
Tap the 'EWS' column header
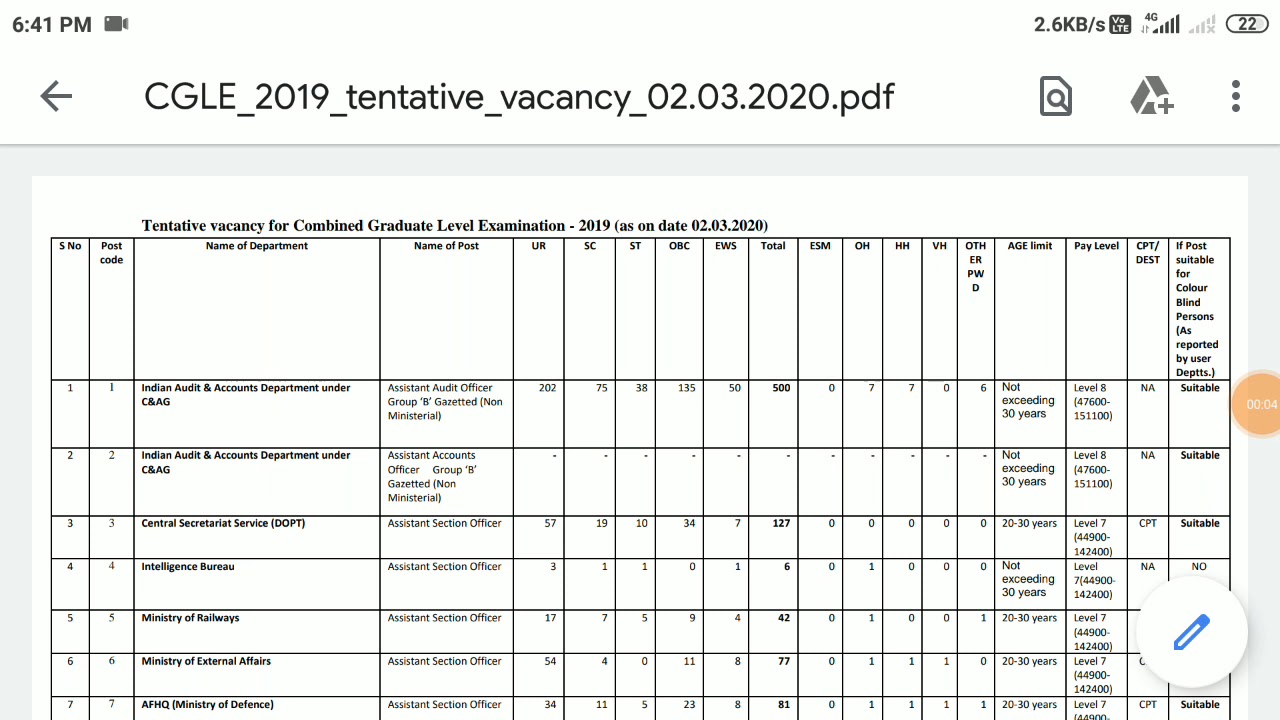coord(726,246)
